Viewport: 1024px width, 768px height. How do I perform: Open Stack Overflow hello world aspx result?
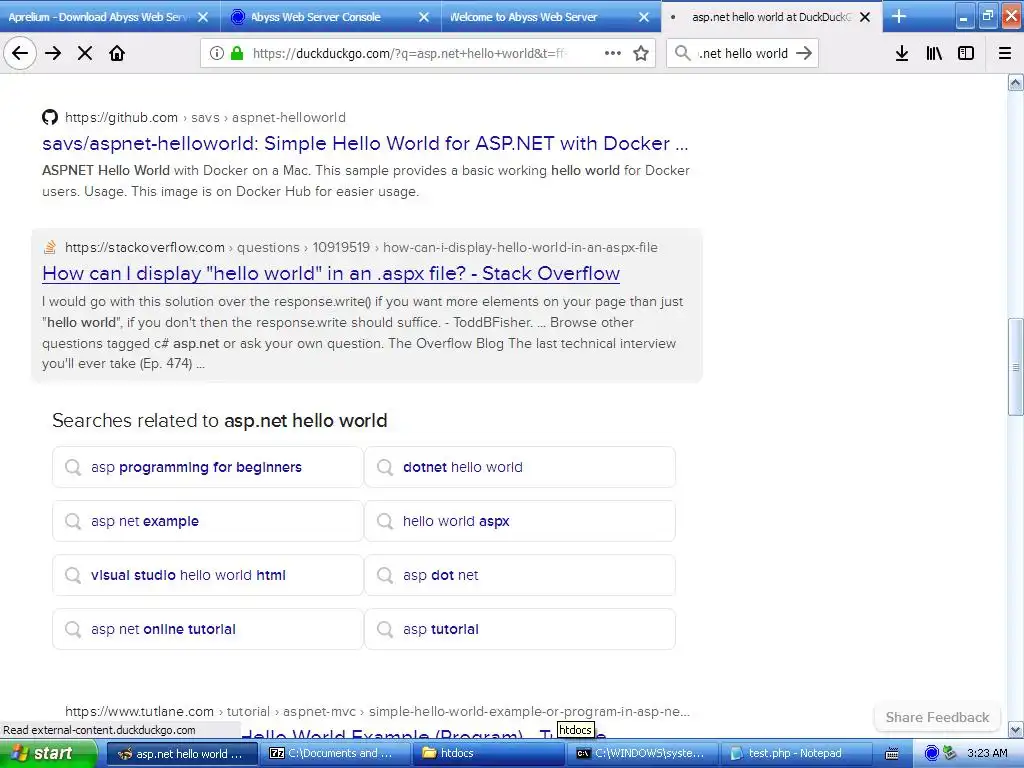click(330, 273)
